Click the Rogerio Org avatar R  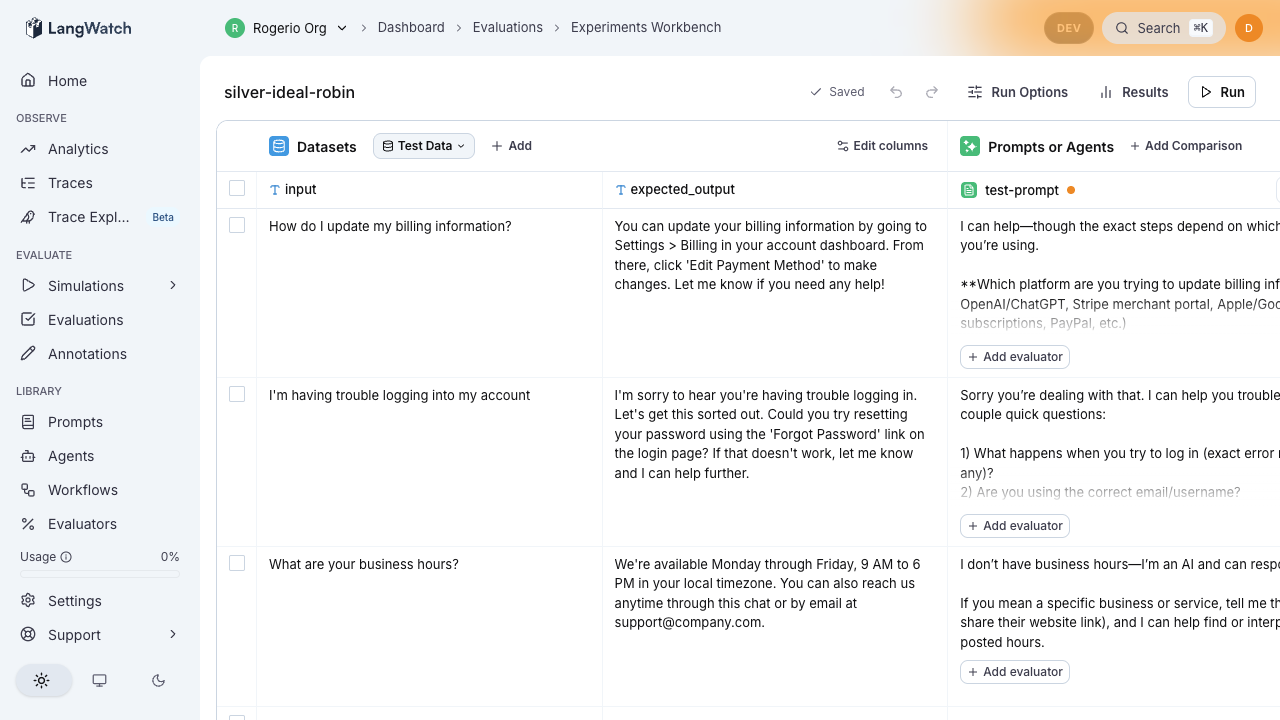point(235,28)
